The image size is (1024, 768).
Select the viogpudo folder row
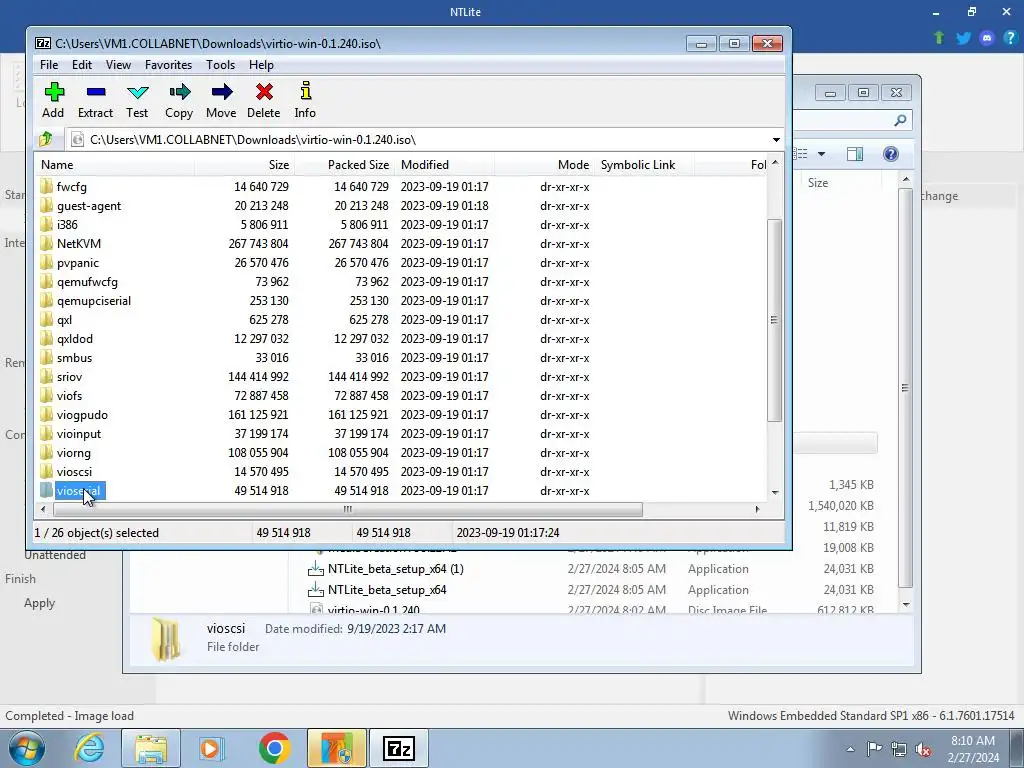(x=401, y=414)
